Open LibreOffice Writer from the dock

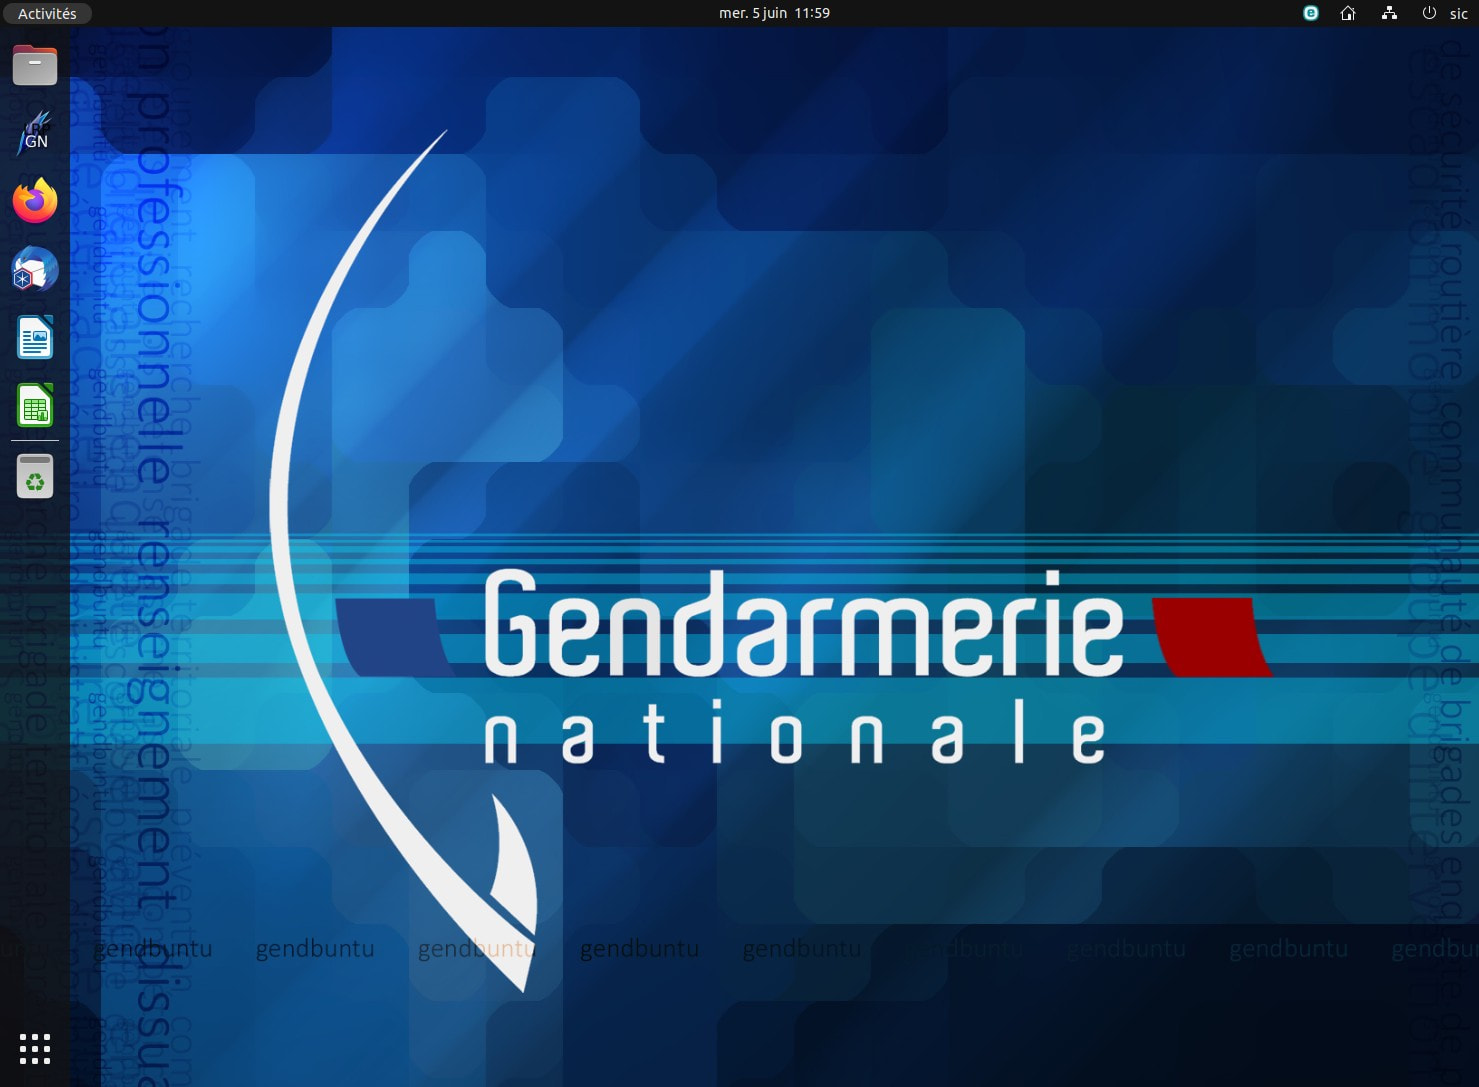coord(35,337)
